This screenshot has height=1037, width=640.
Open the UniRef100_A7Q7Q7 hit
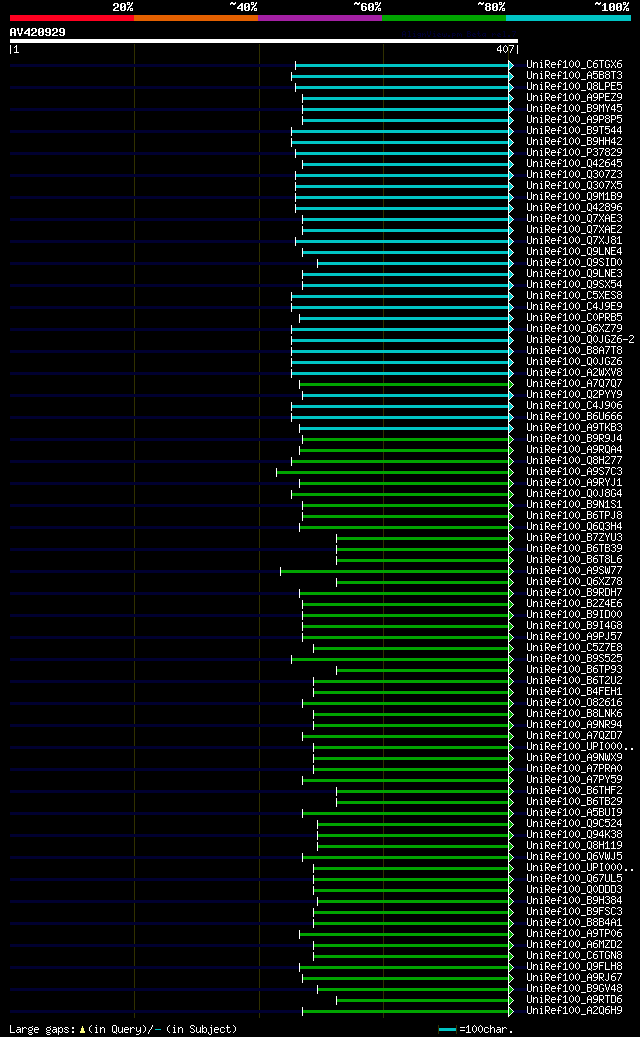[574, 384]
